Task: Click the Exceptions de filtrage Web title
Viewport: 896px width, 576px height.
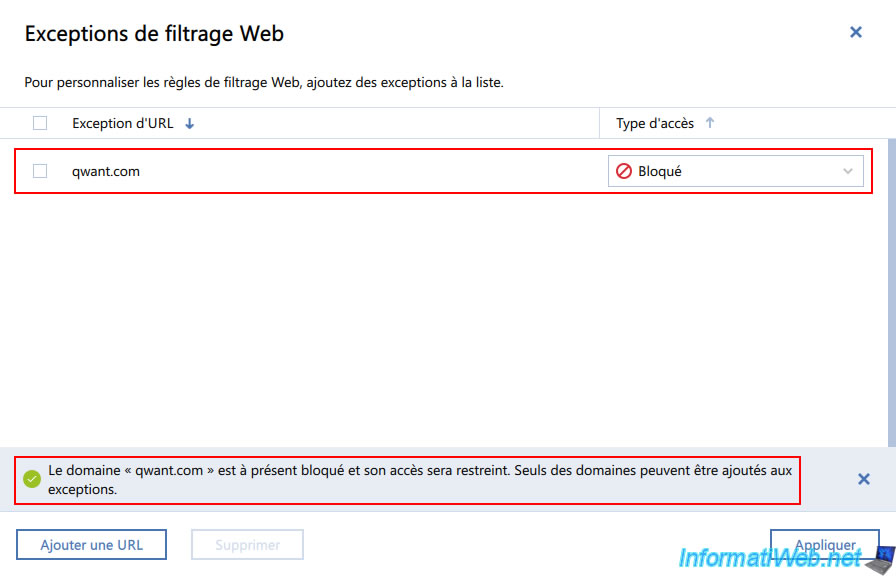Action: pos(154,34)
